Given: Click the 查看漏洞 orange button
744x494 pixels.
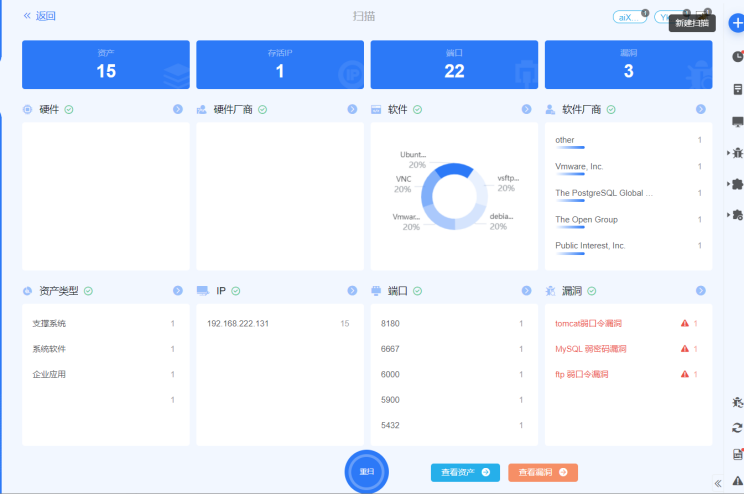Looking at the screenshot, I should click(x=542, y=472).
